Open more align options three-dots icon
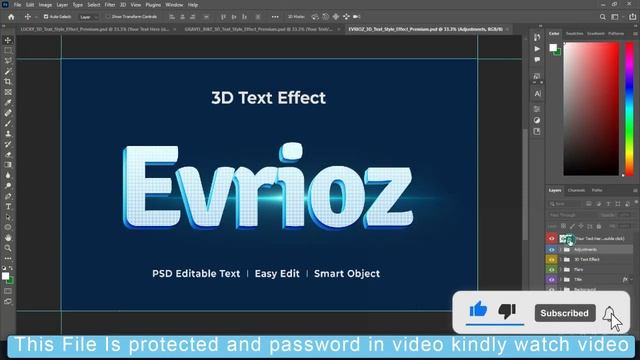This screenshot has height=360, width=640. [275, 17]
